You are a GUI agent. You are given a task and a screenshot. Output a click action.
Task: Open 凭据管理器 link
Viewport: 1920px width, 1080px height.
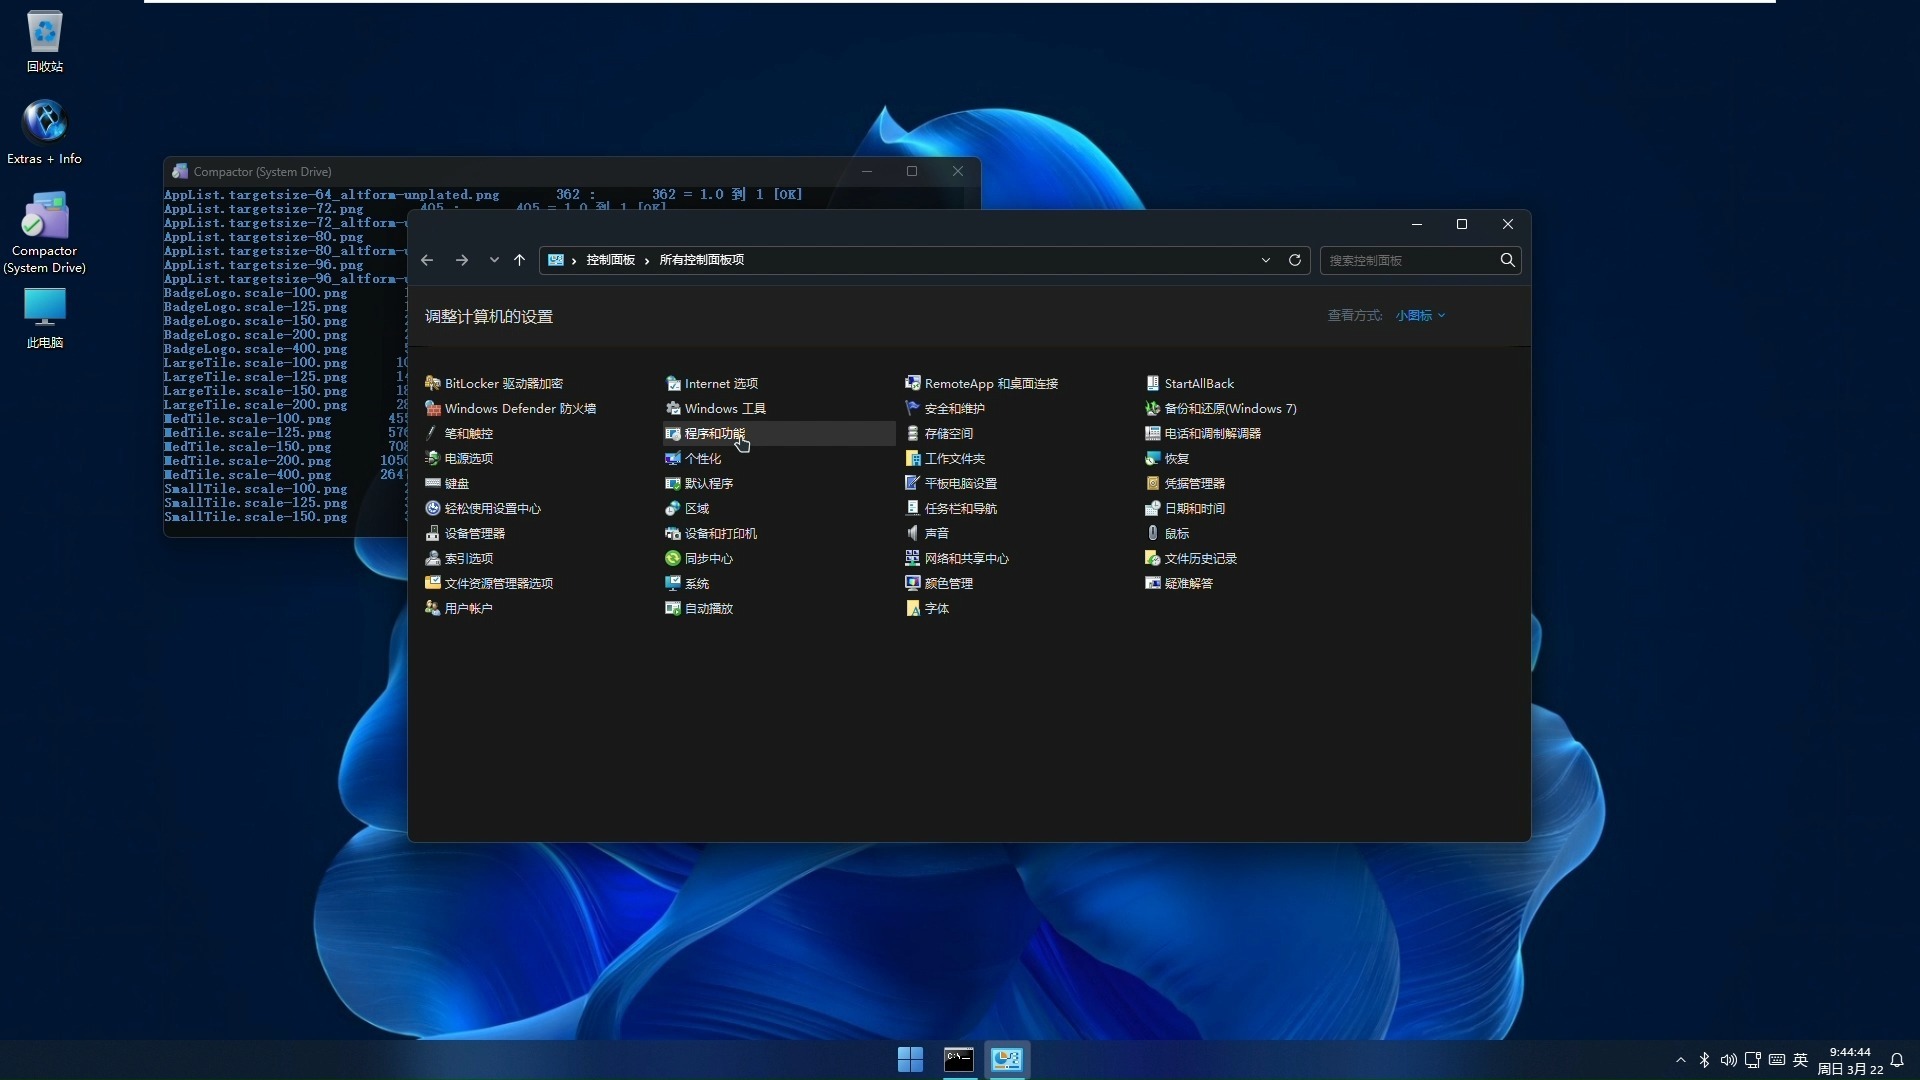pyautogui.click(x=1195, y=484)
